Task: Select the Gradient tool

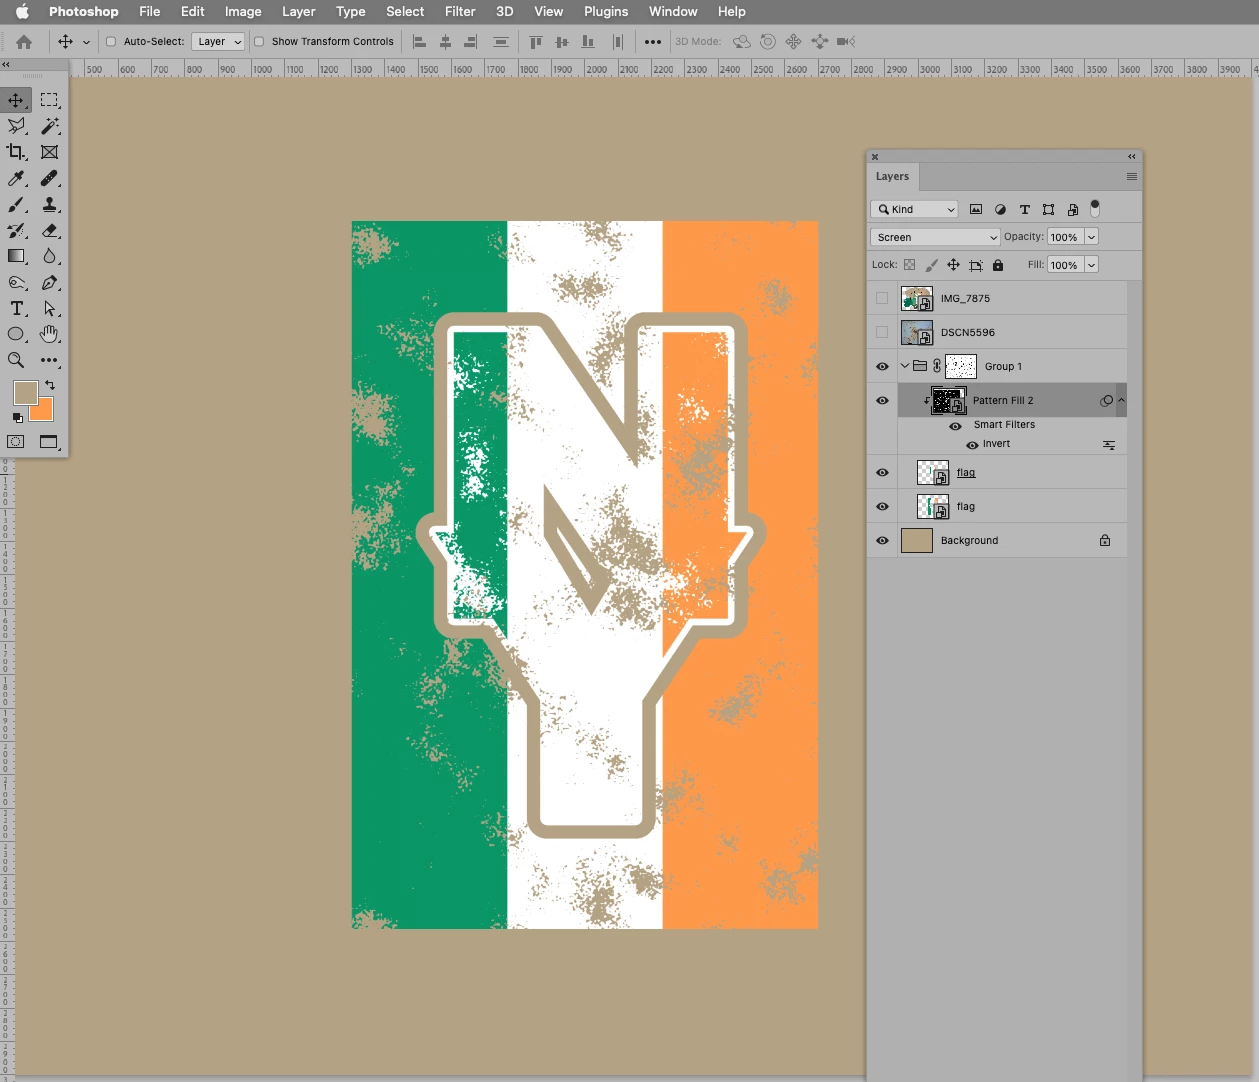Action: [16, 256]
